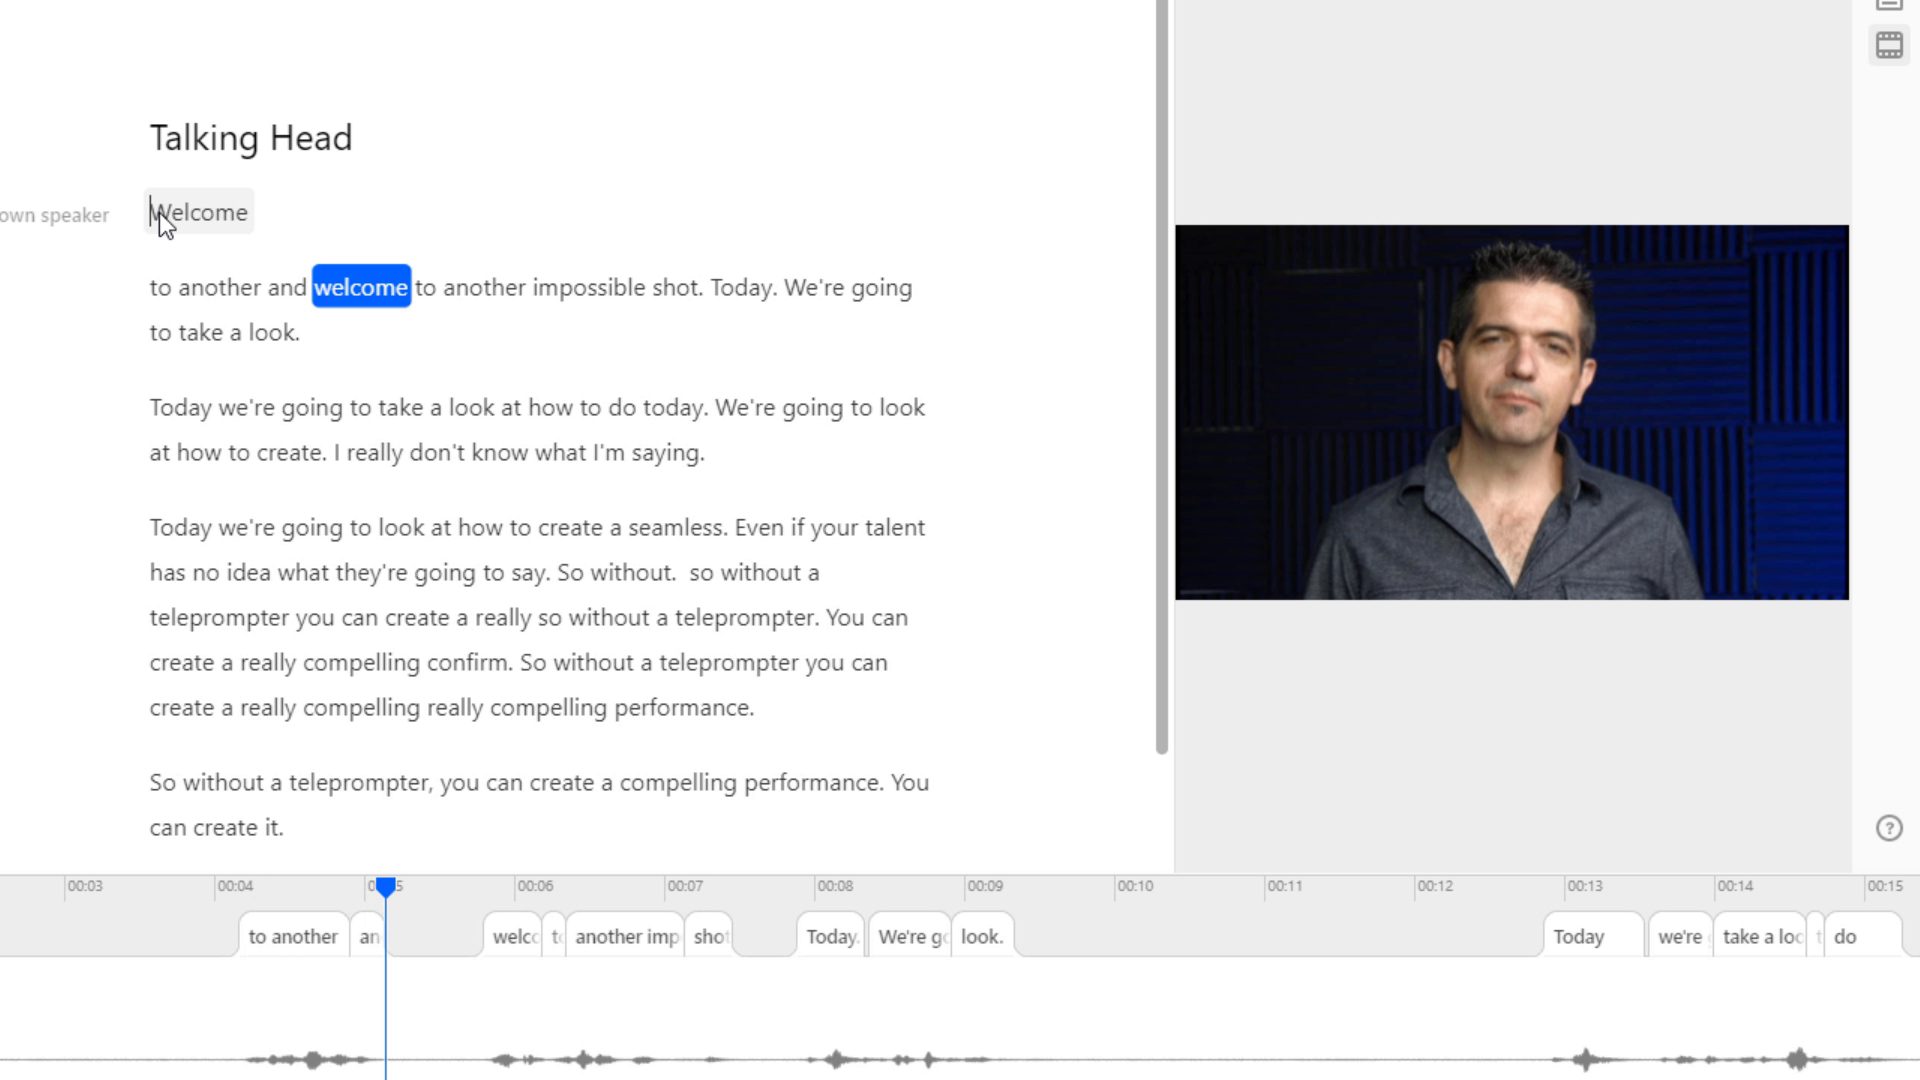Select the 'Talking Head' project title

(x=251, y=136)
